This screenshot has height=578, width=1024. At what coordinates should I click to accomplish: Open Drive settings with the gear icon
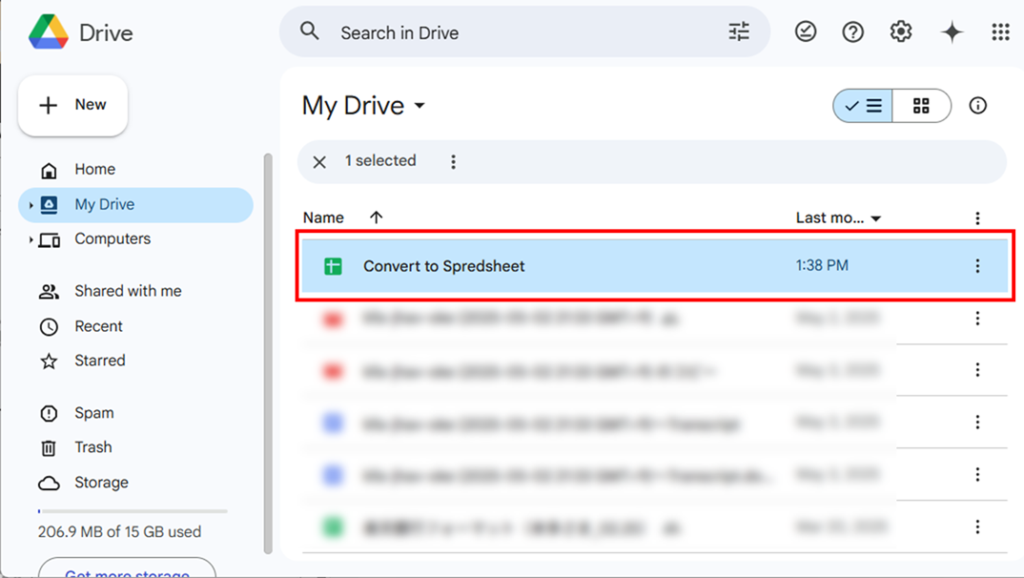tap(900, 31)
